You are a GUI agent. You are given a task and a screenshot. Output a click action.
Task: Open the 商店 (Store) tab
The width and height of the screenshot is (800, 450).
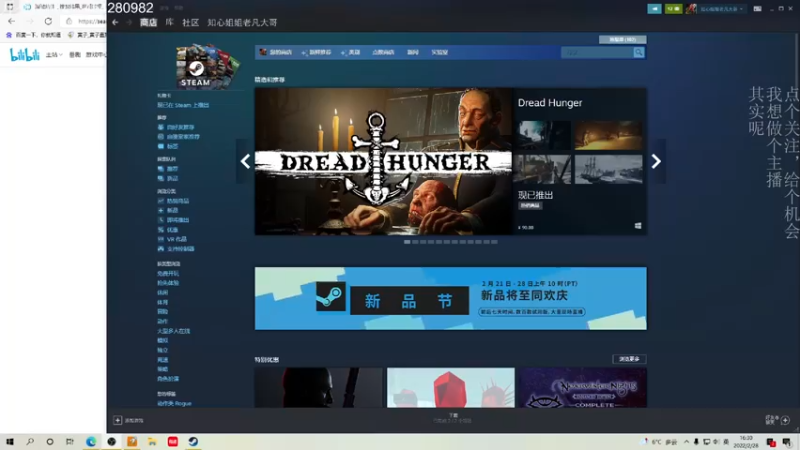[148, 22]
